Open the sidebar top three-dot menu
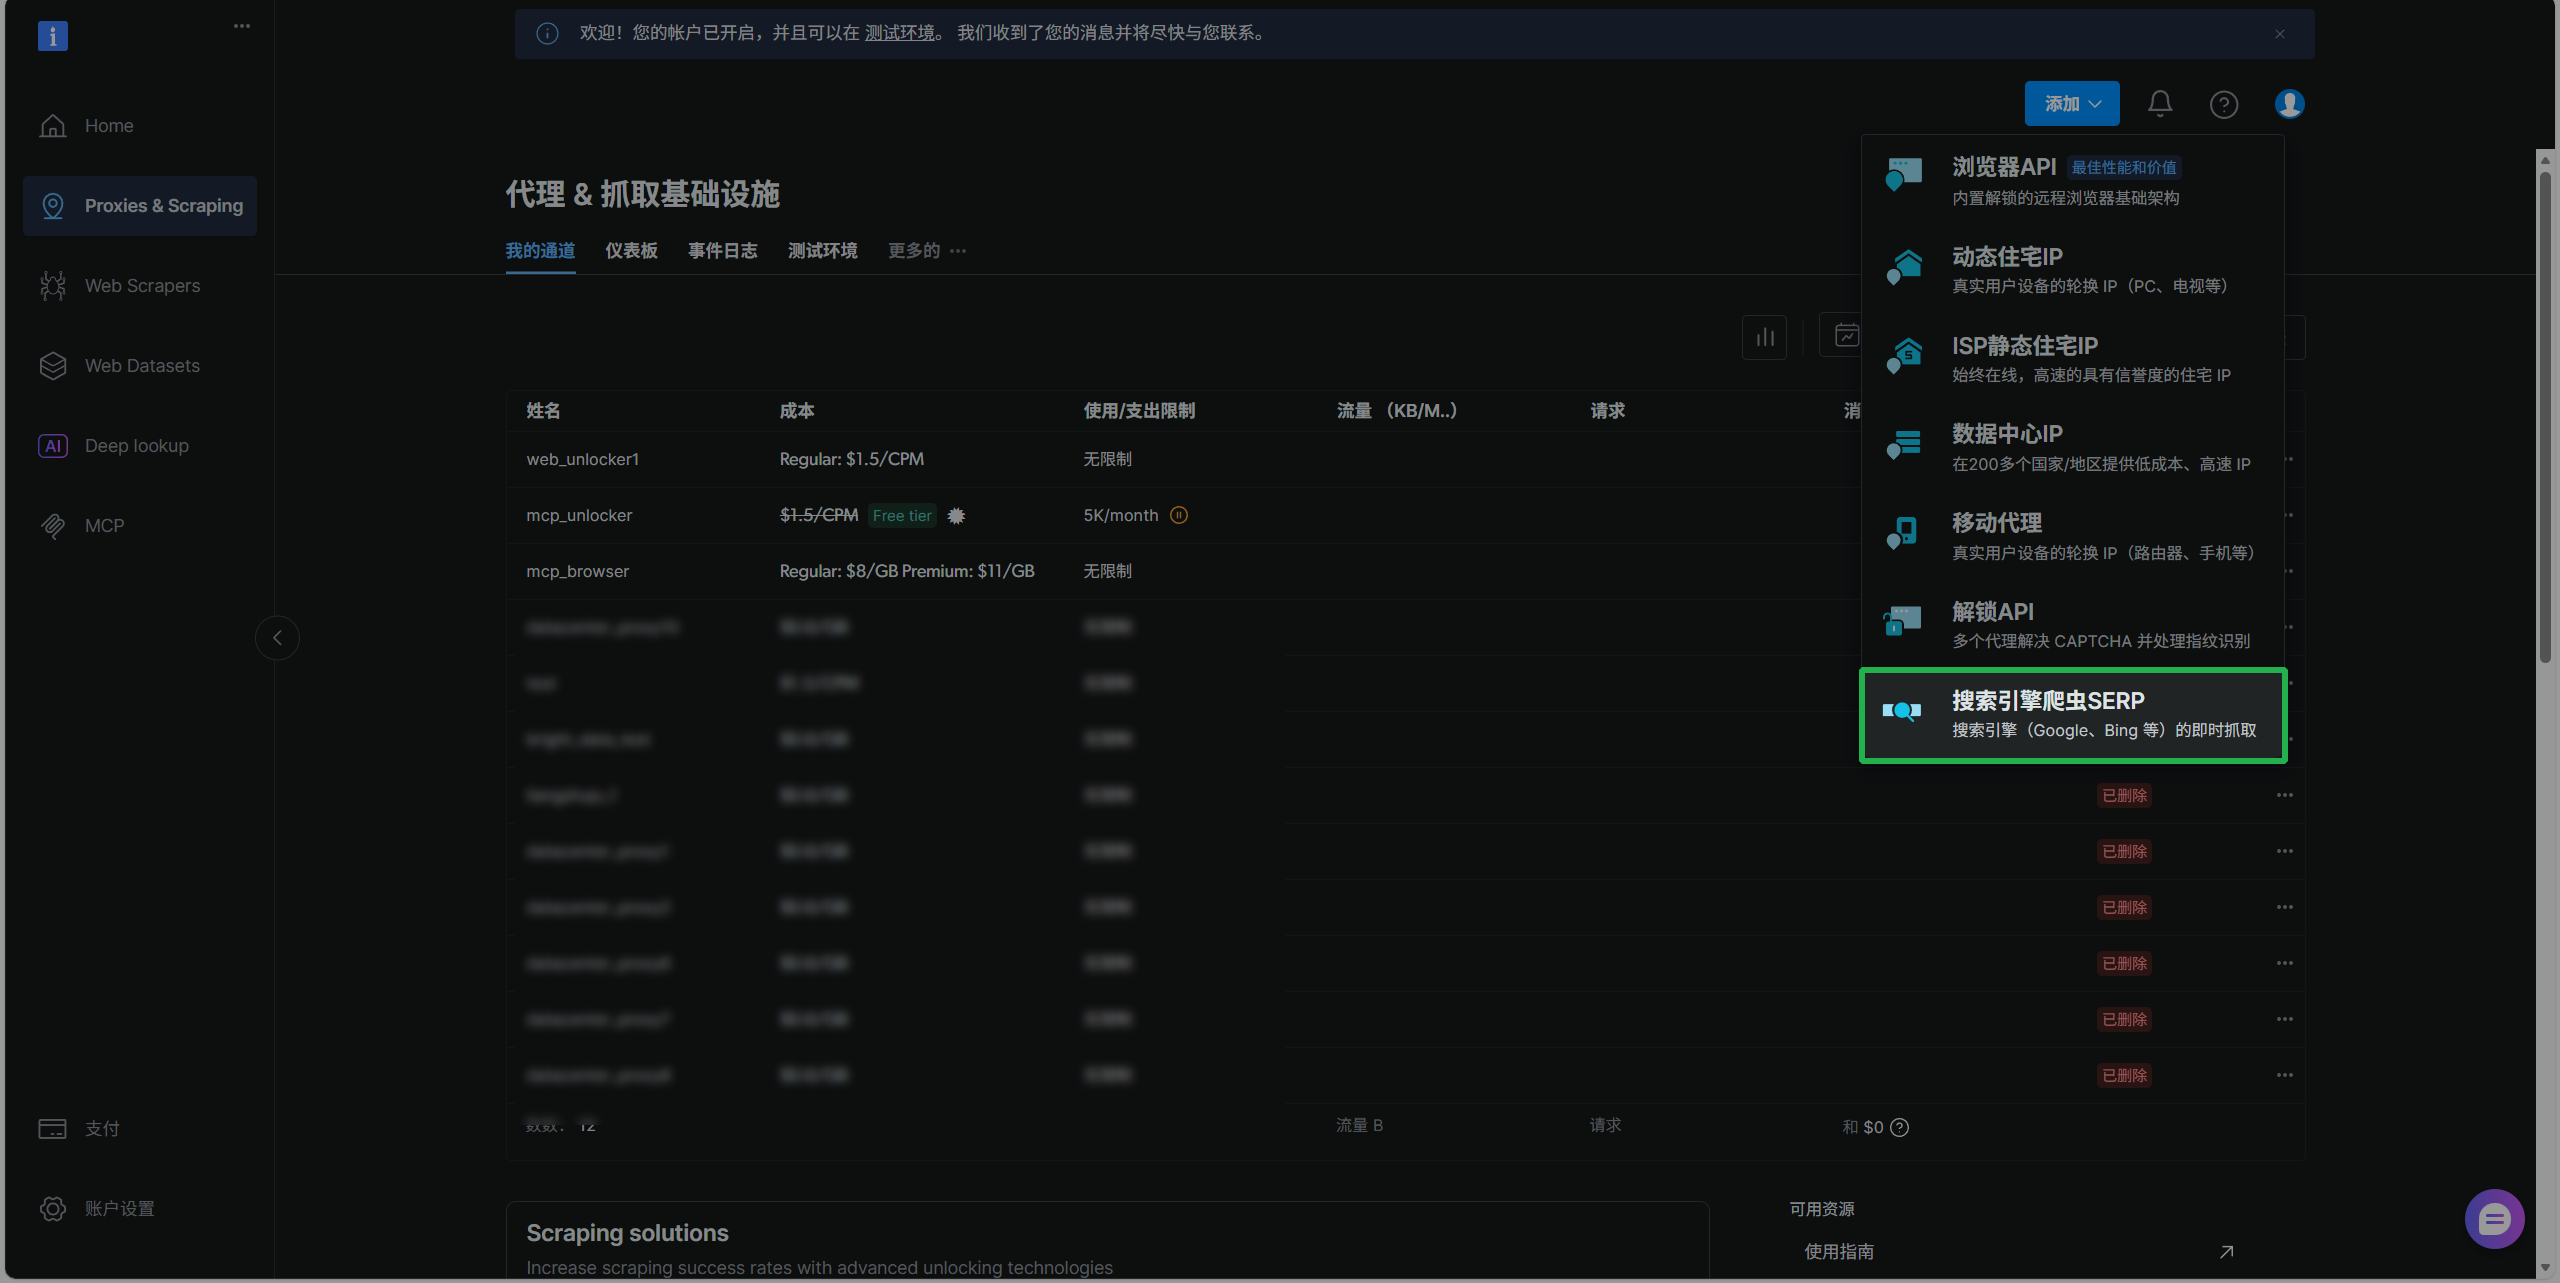The width and height of the screenshot is (2560, 1283). coord(242,26)
